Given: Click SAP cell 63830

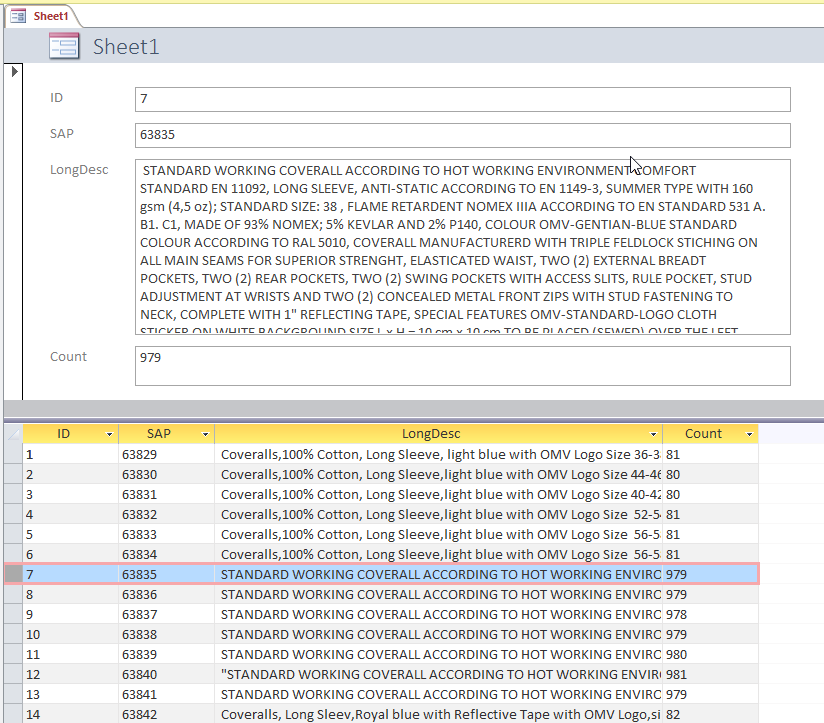Looking at the screenshot, I should point(167,474).
